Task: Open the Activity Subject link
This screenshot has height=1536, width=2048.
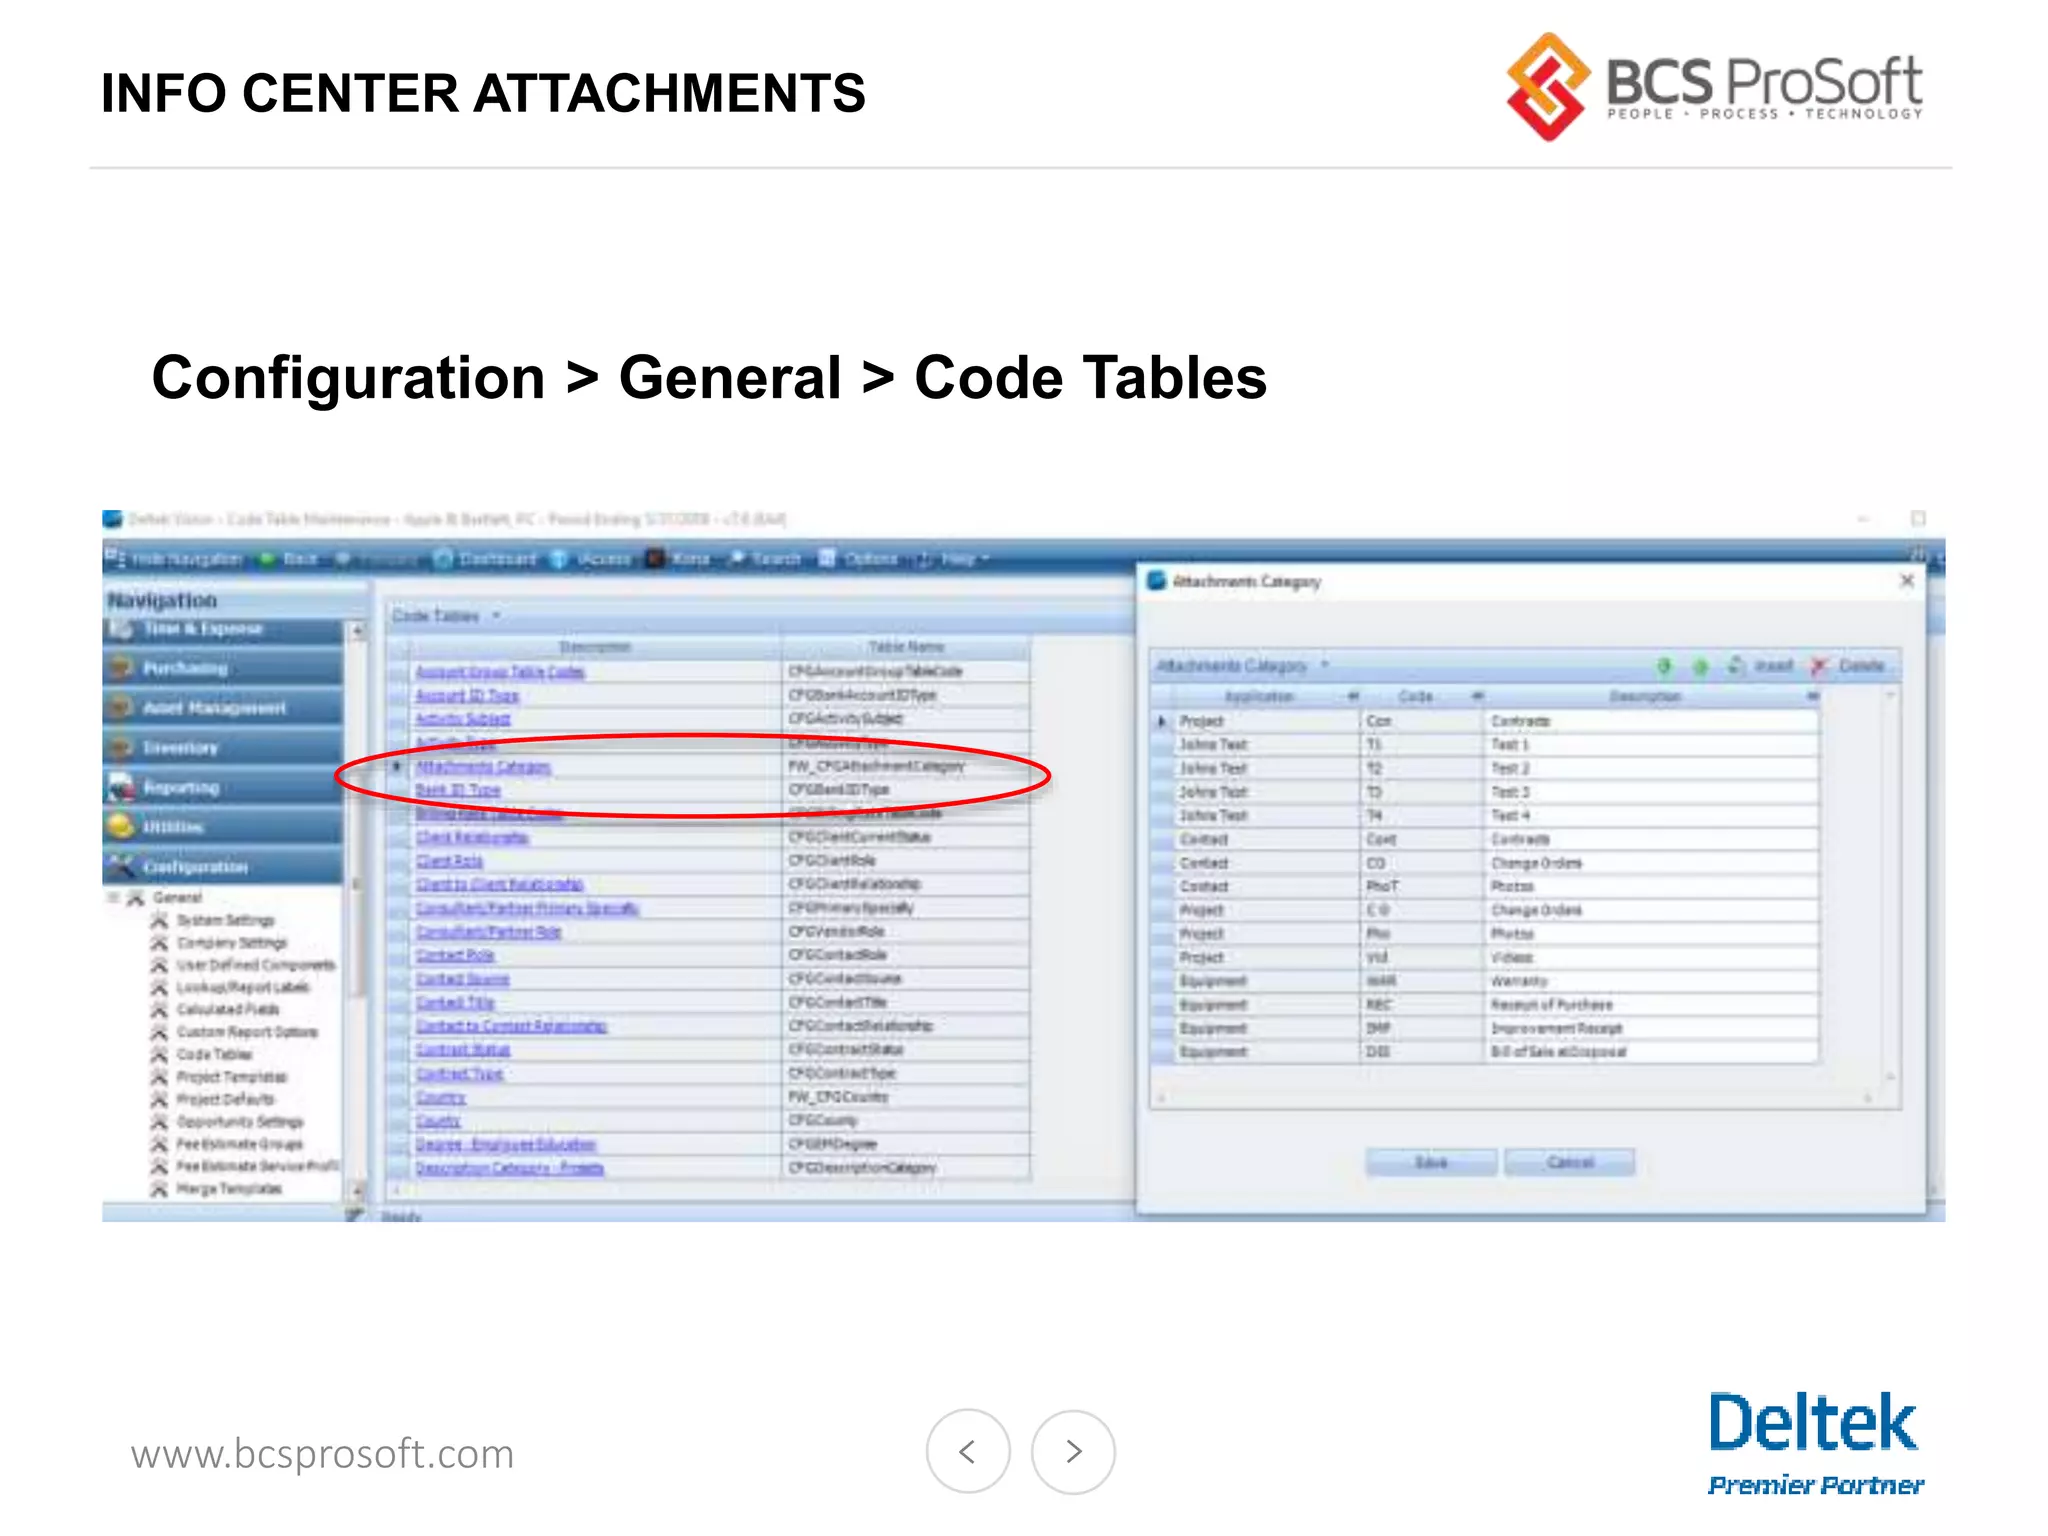Action: (463, 719)
